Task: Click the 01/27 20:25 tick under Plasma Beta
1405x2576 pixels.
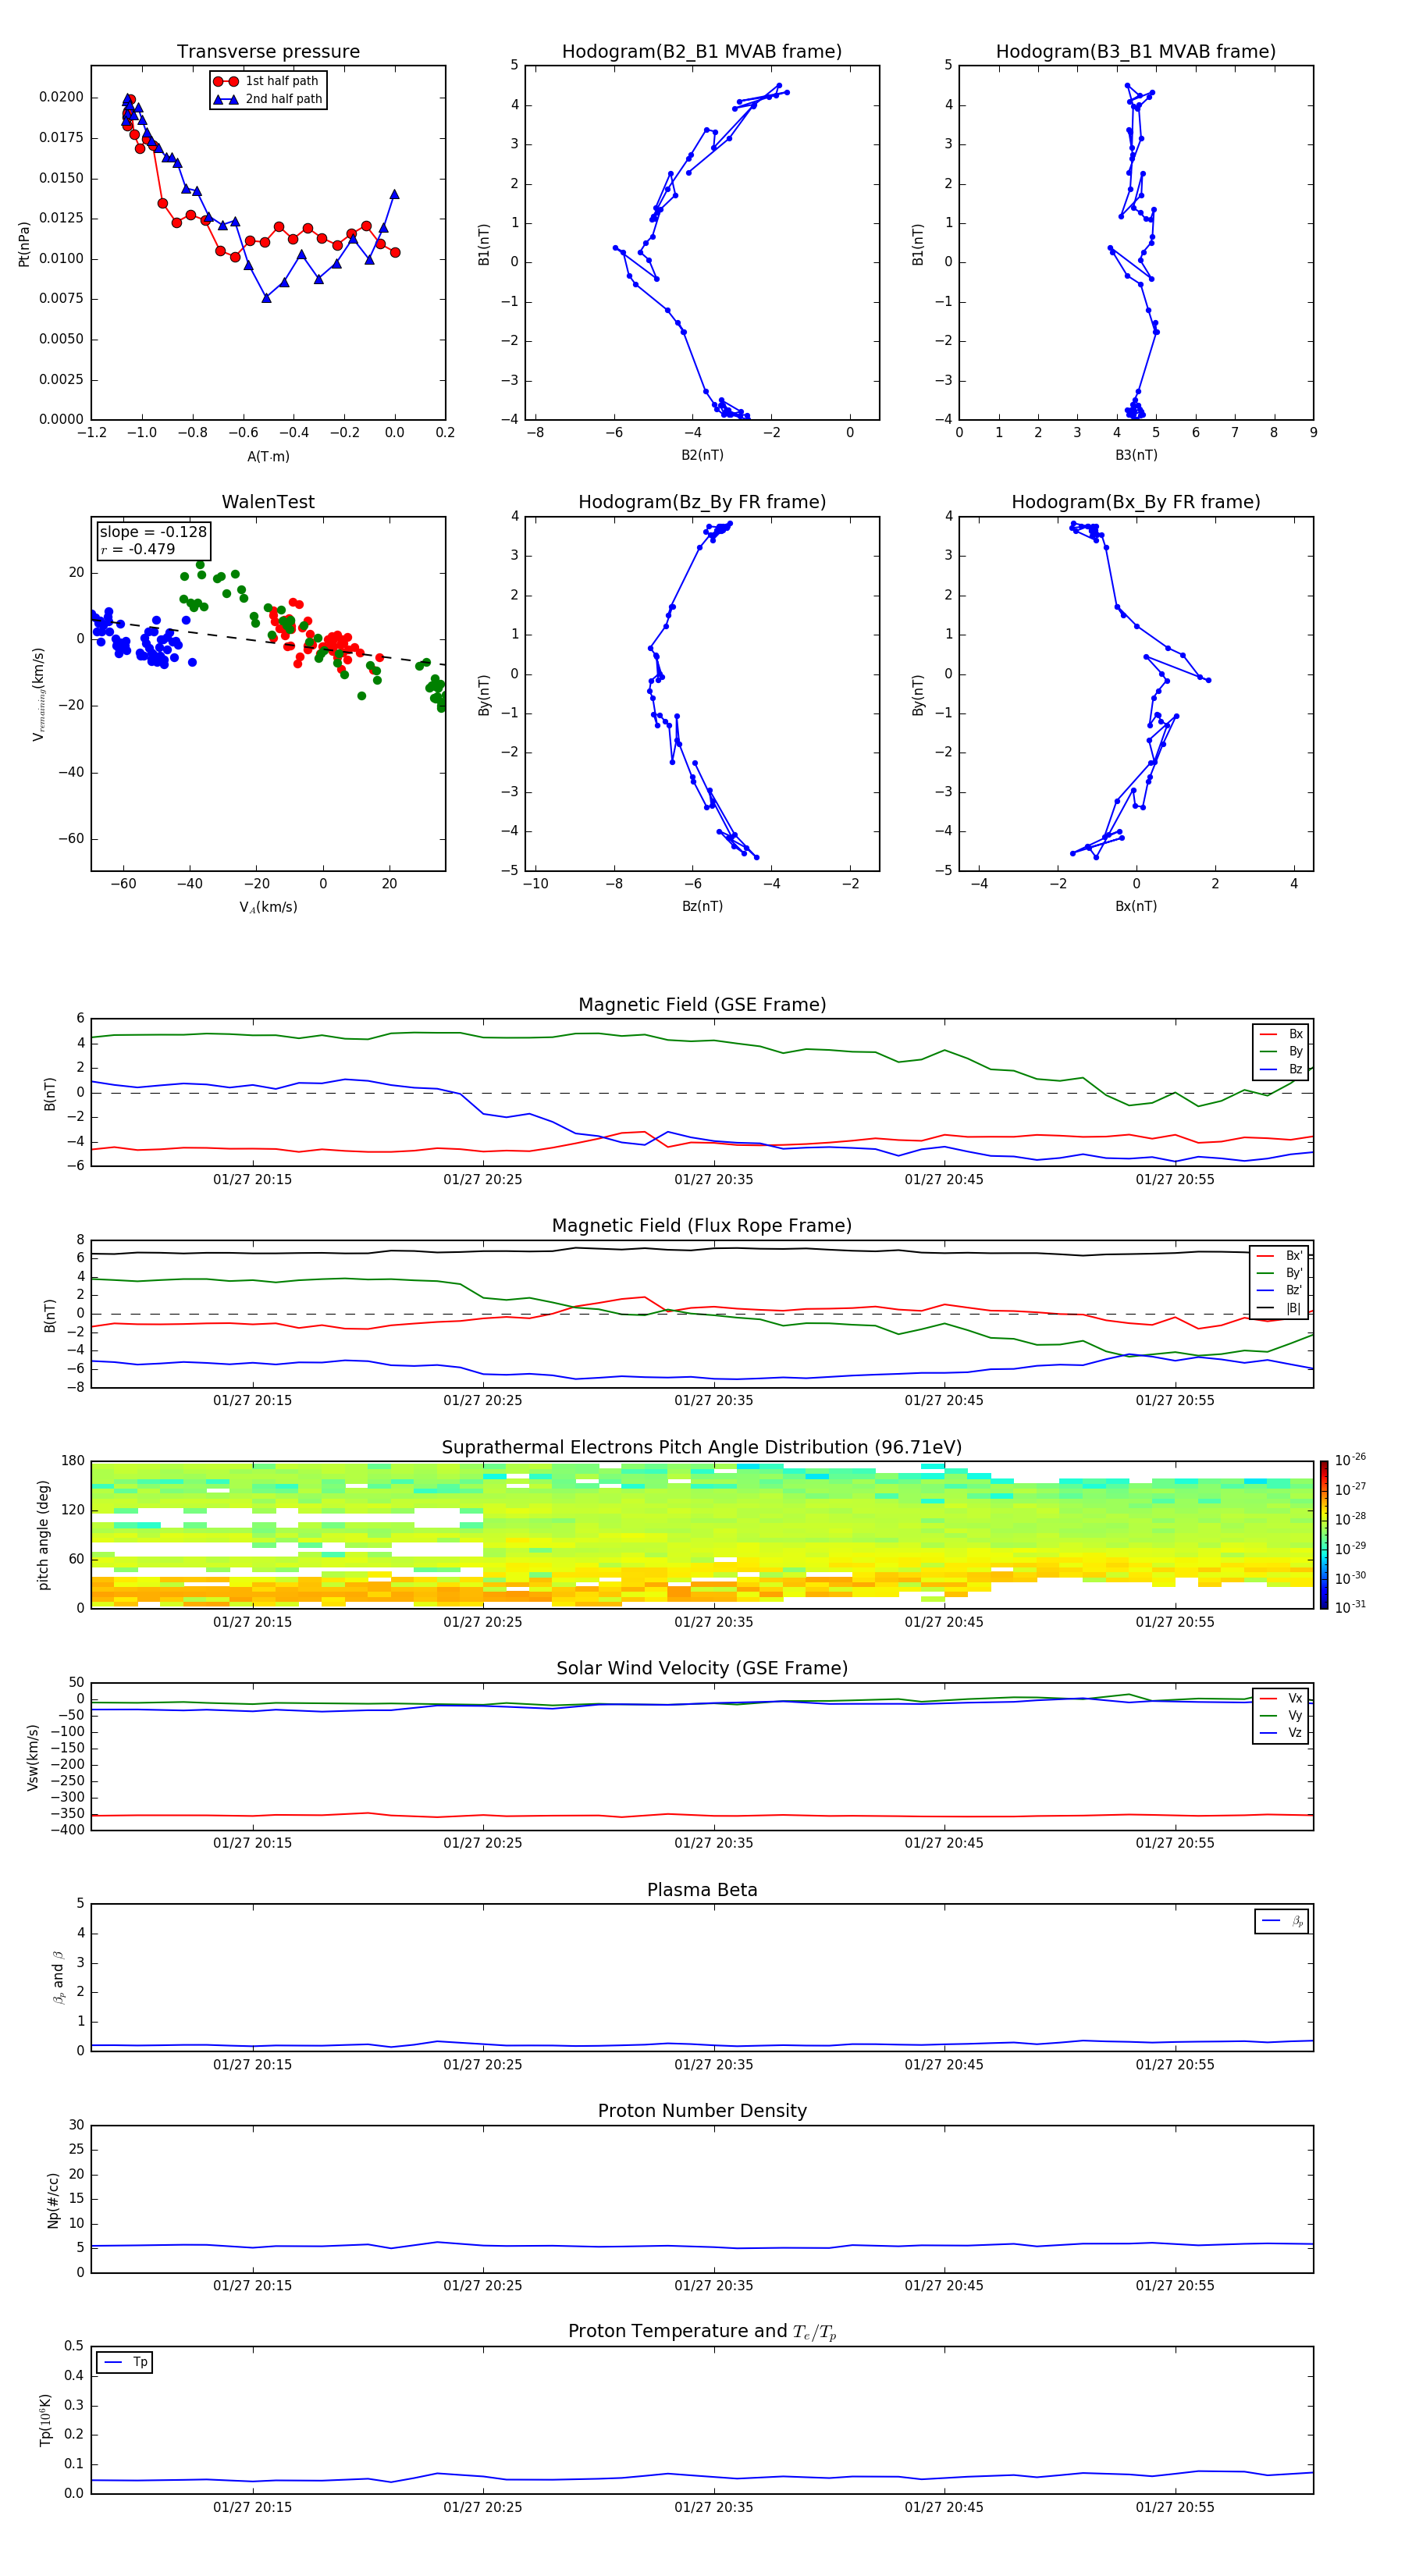Action: [x=483, y=2064]
